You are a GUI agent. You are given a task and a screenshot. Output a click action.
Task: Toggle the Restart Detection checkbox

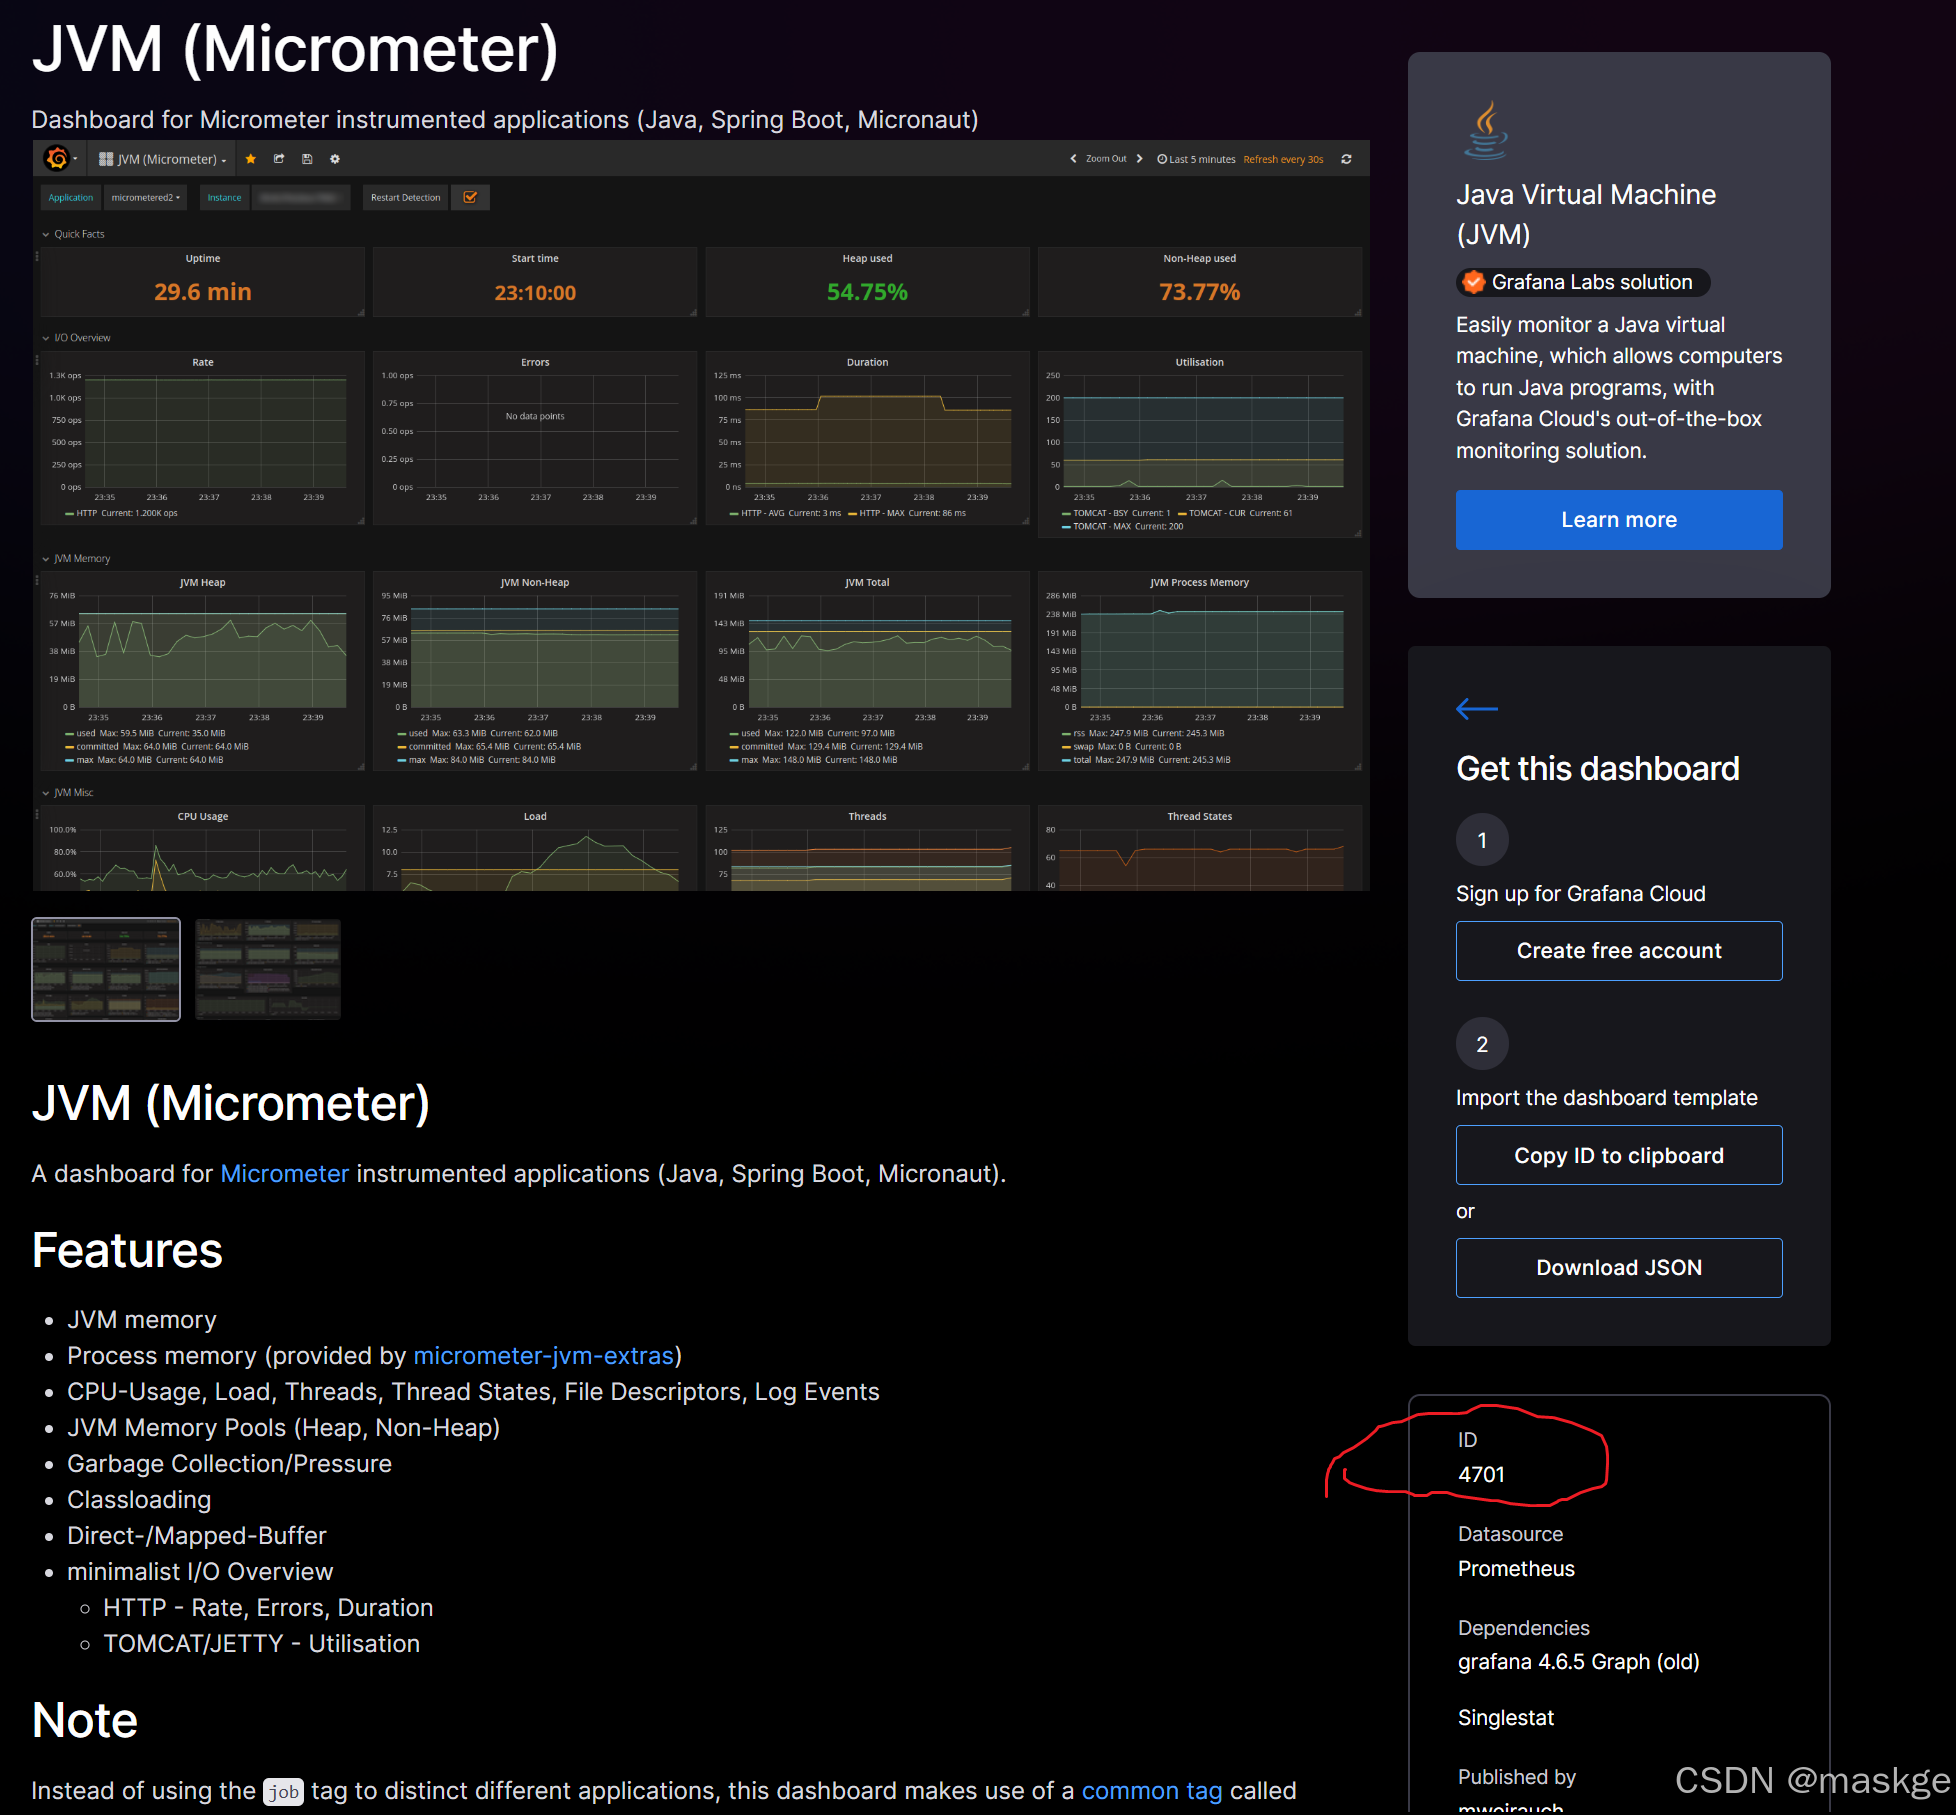pyautogui.click(x=470, y=197)
